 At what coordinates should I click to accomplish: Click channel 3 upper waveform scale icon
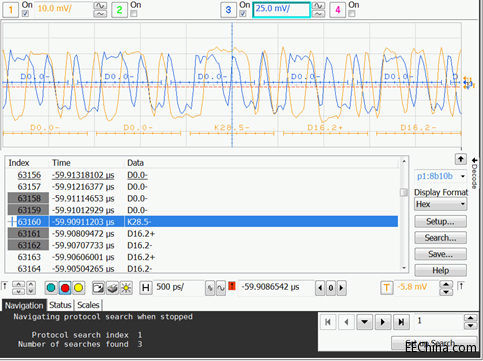(318, 5)
